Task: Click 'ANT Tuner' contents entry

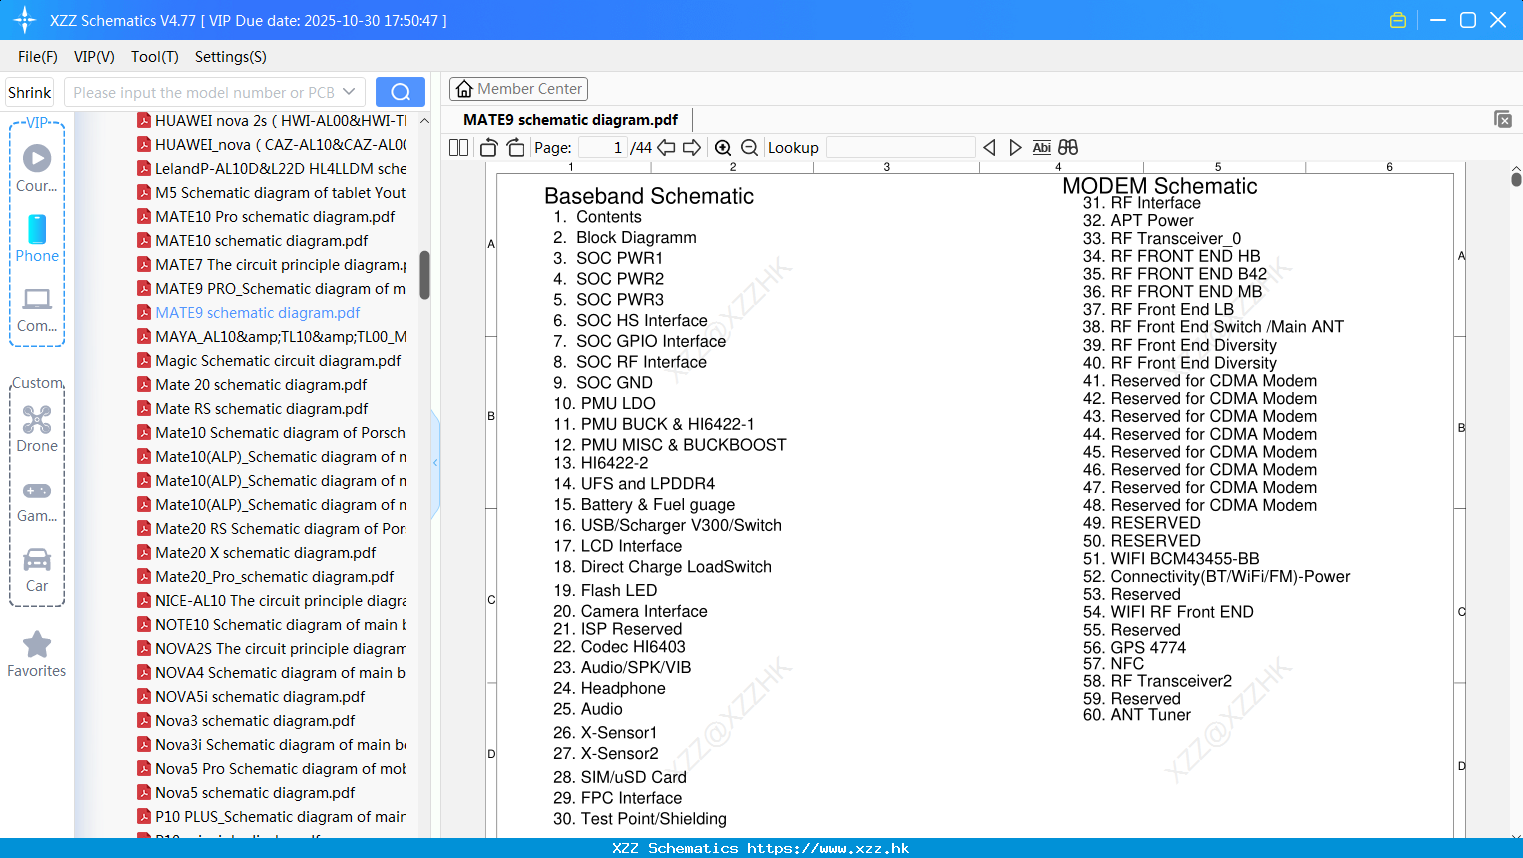Action: [1151, 715]
